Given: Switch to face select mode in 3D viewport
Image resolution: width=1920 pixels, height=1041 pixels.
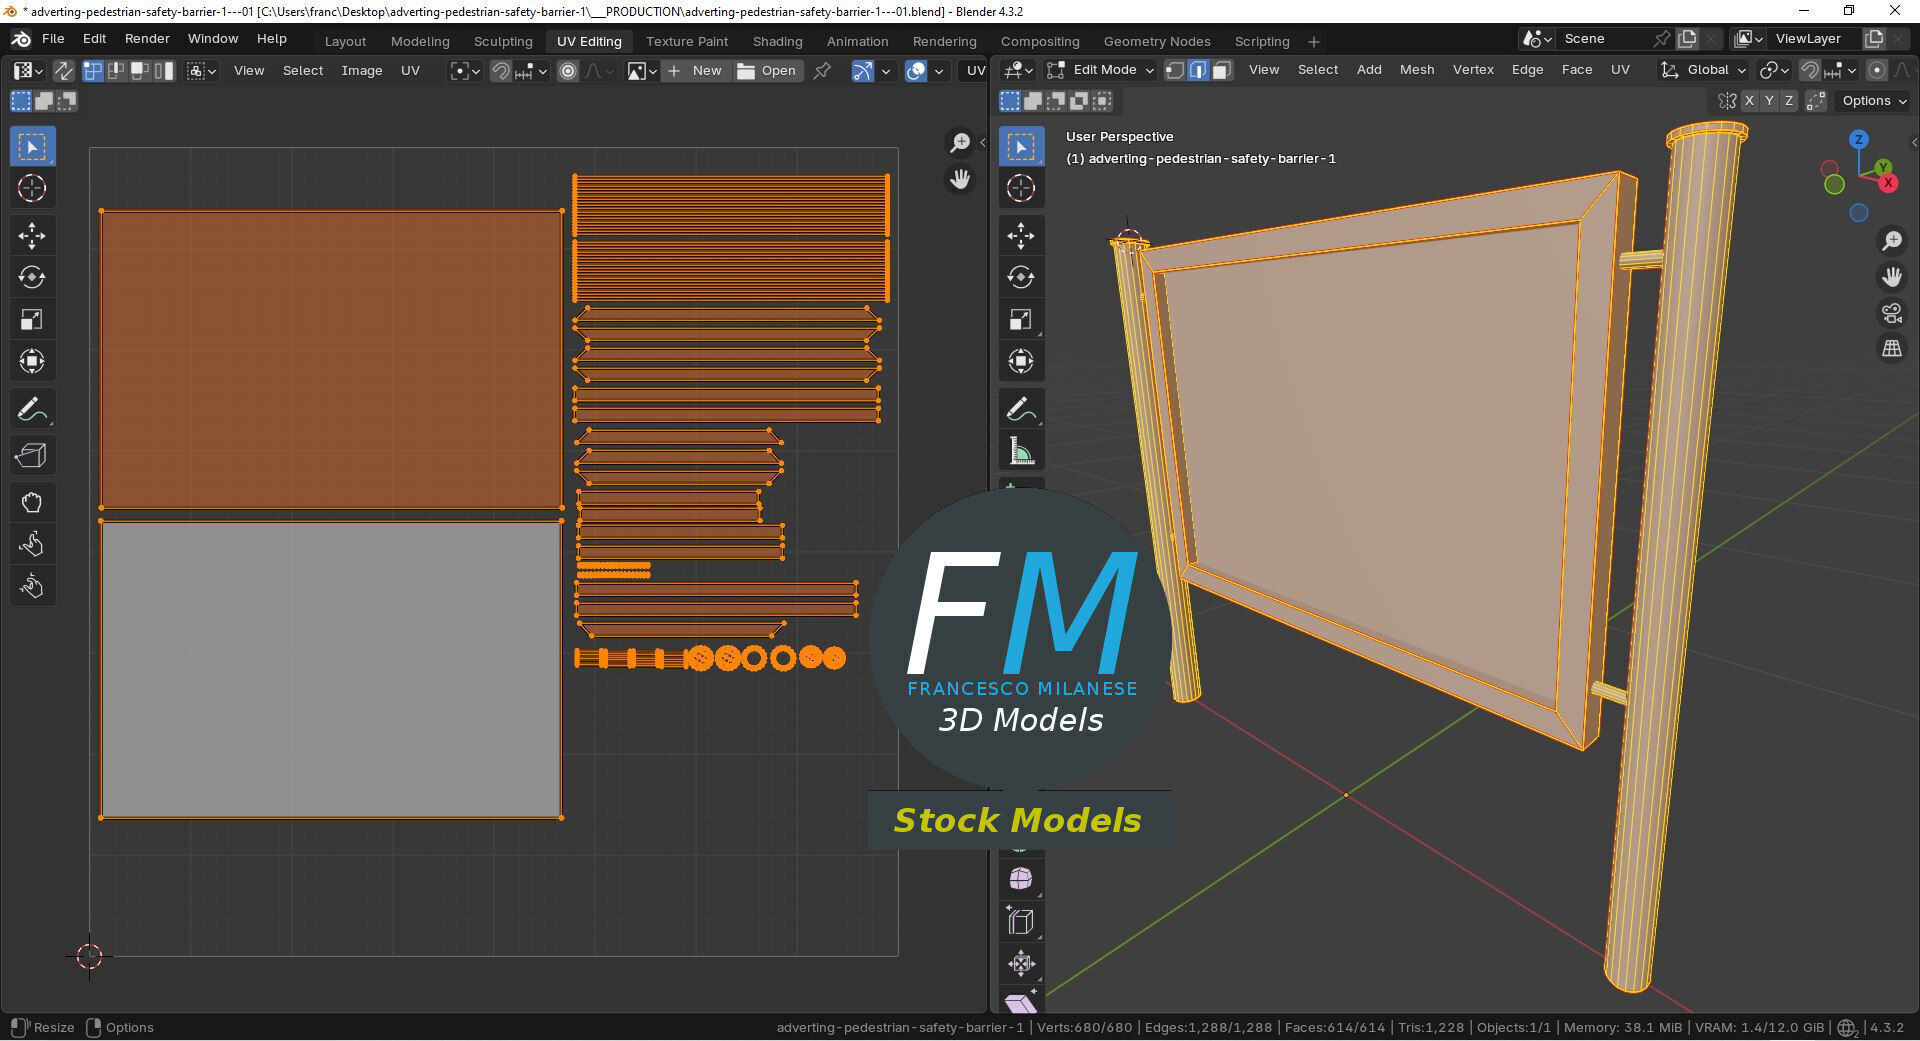Looking at the screenshot, I should point(1222,70).
